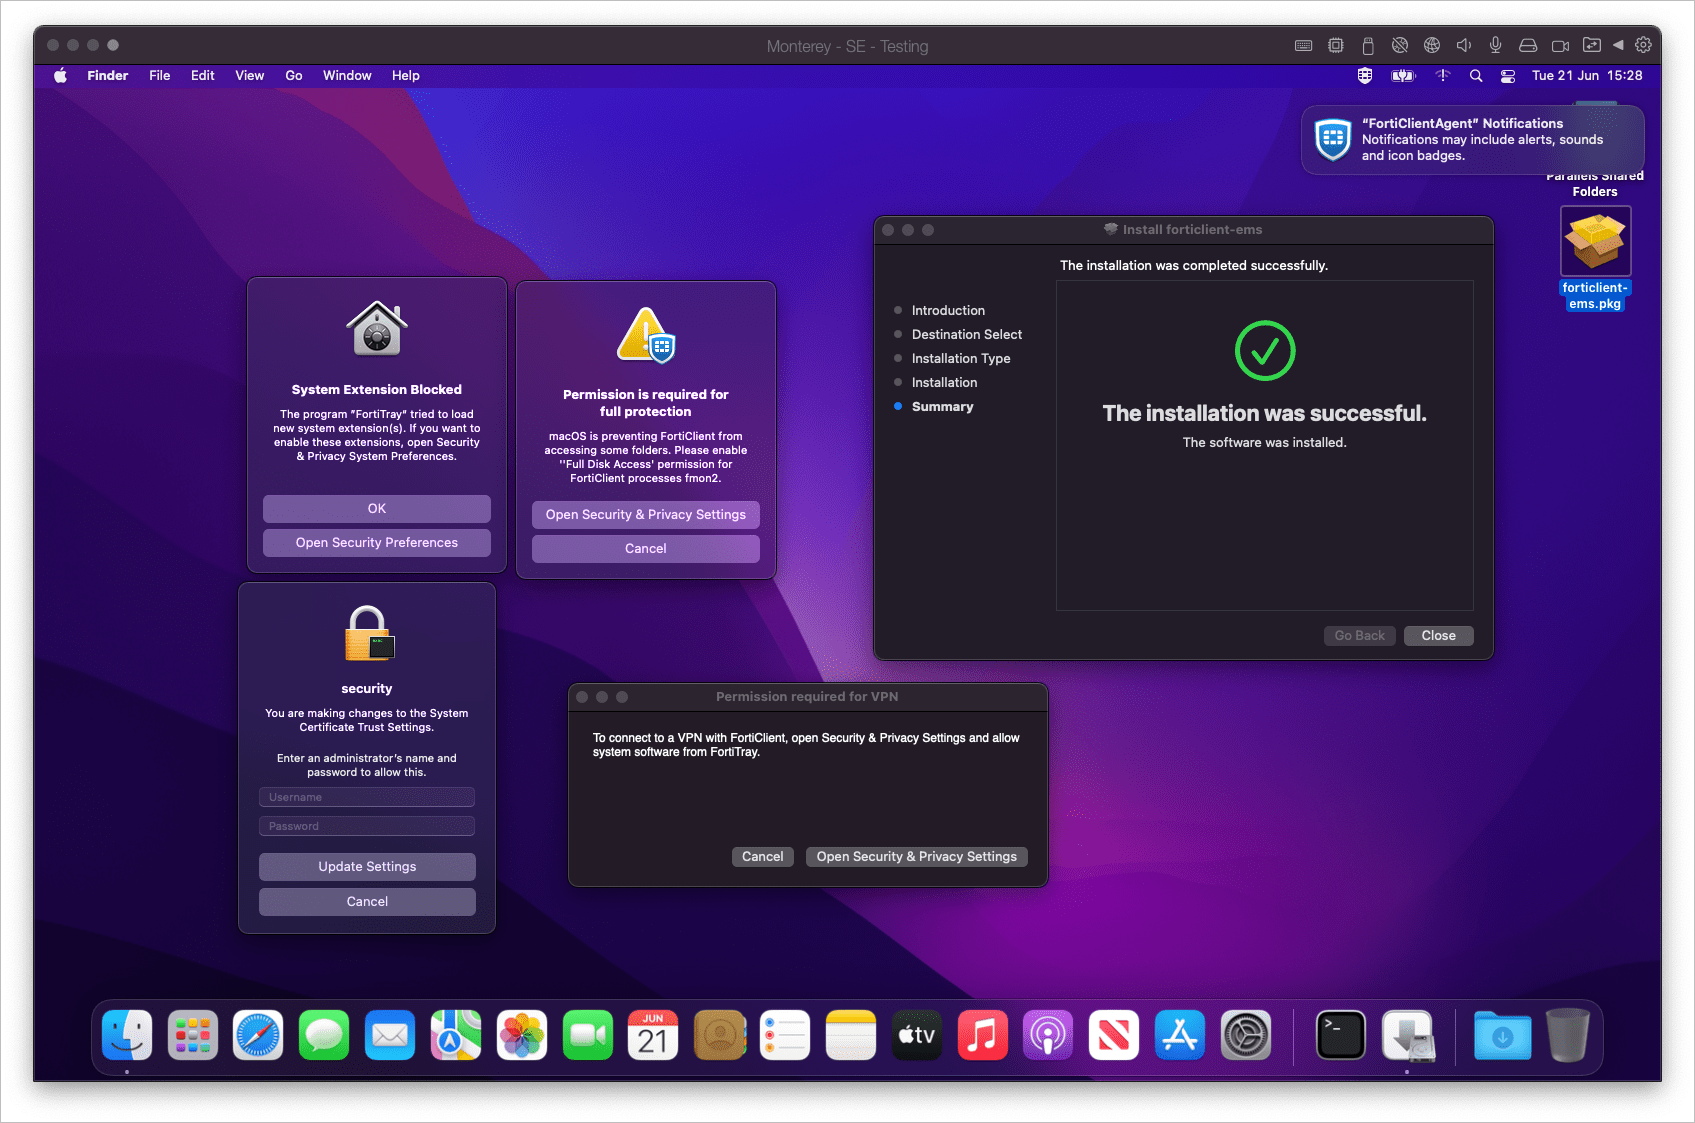
Task: Open Security & Privacy Settings for full protection
Action: [x=646, y=514]
